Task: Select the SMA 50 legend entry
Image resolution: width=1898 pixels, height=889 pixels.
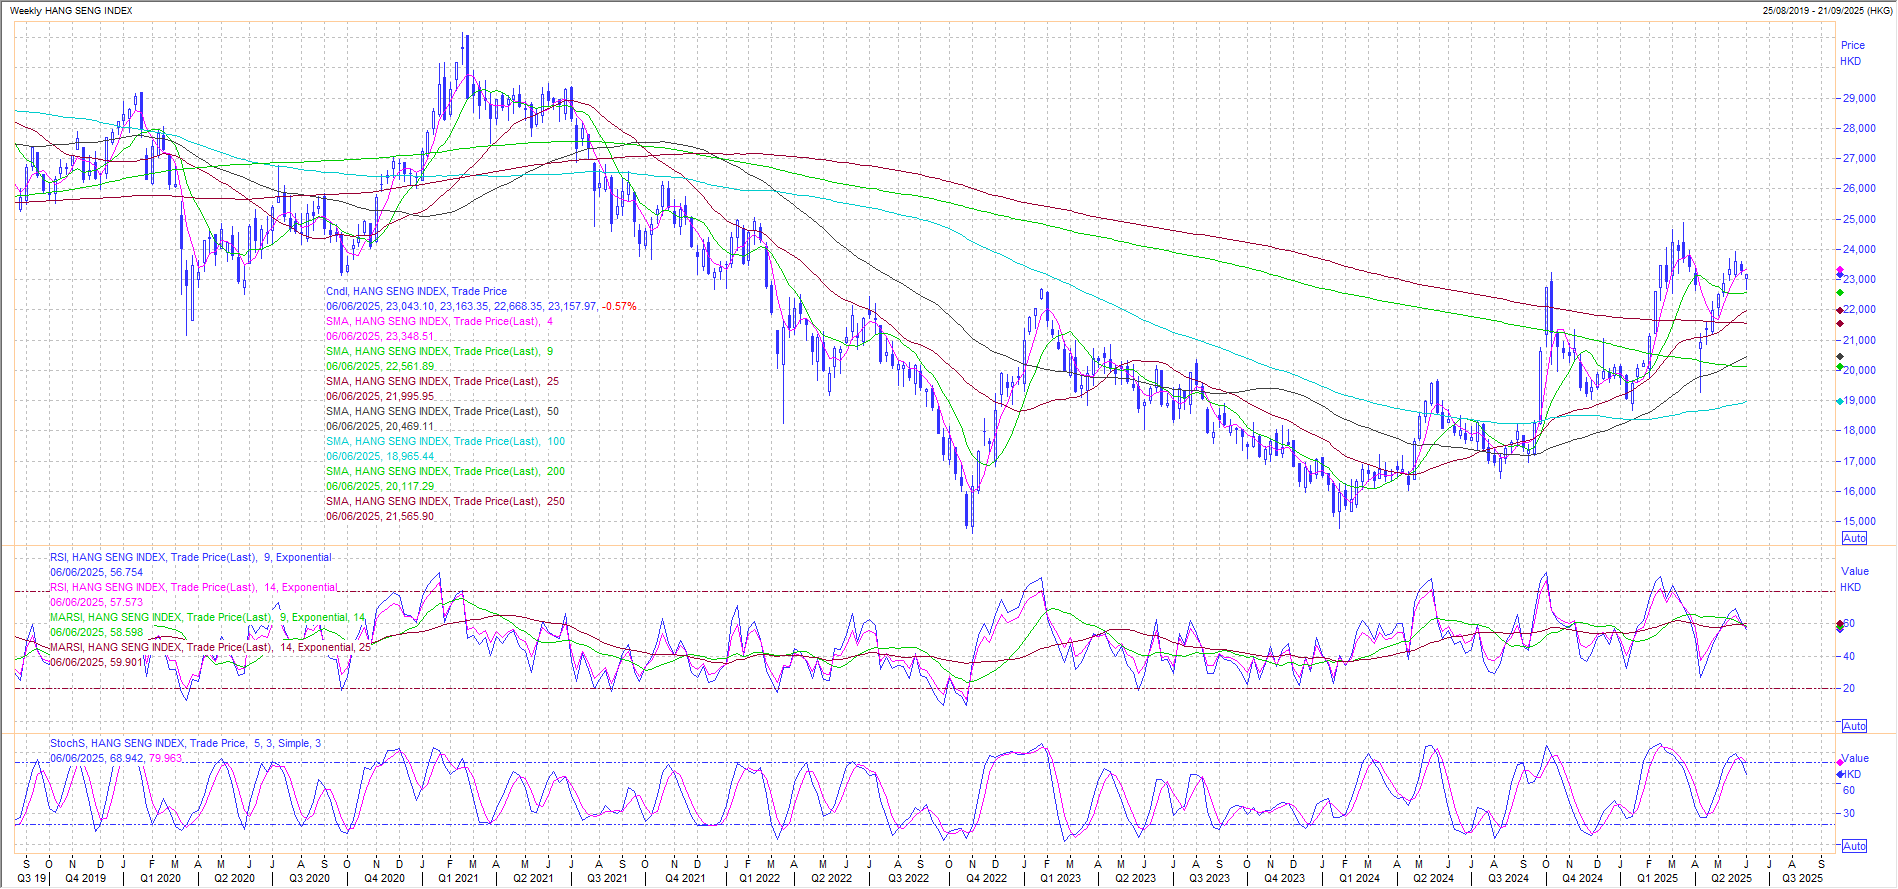Action: click(x=442, y=411)
